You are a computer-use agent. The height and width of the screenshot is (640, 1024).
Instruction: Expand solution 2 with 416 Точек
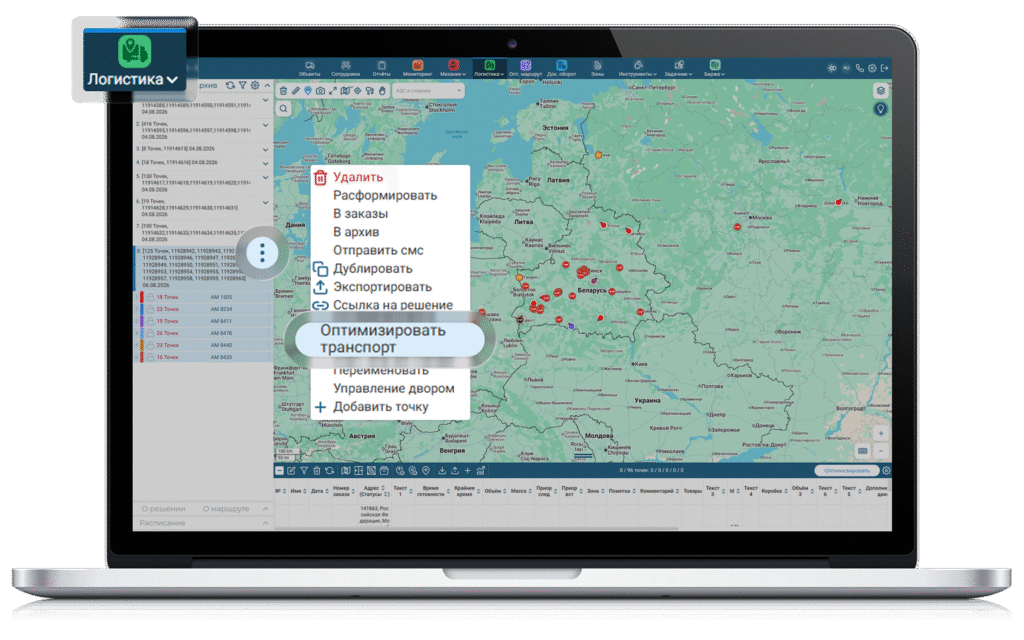click(265, 125)
